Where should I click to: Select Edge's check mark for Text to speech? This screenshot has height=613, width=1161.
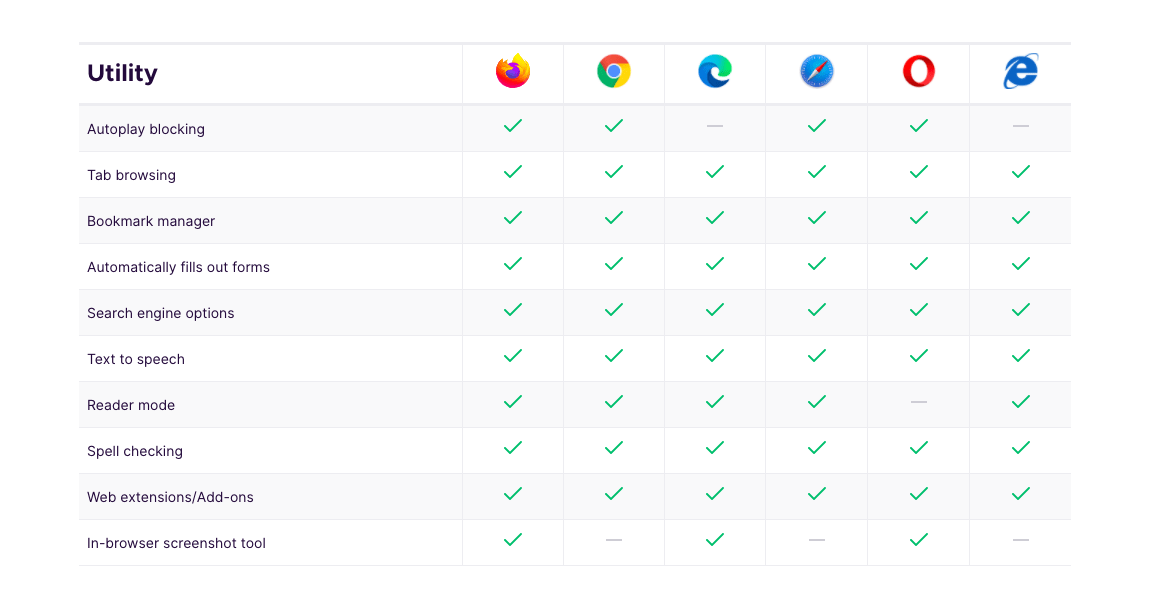point(715,356)
